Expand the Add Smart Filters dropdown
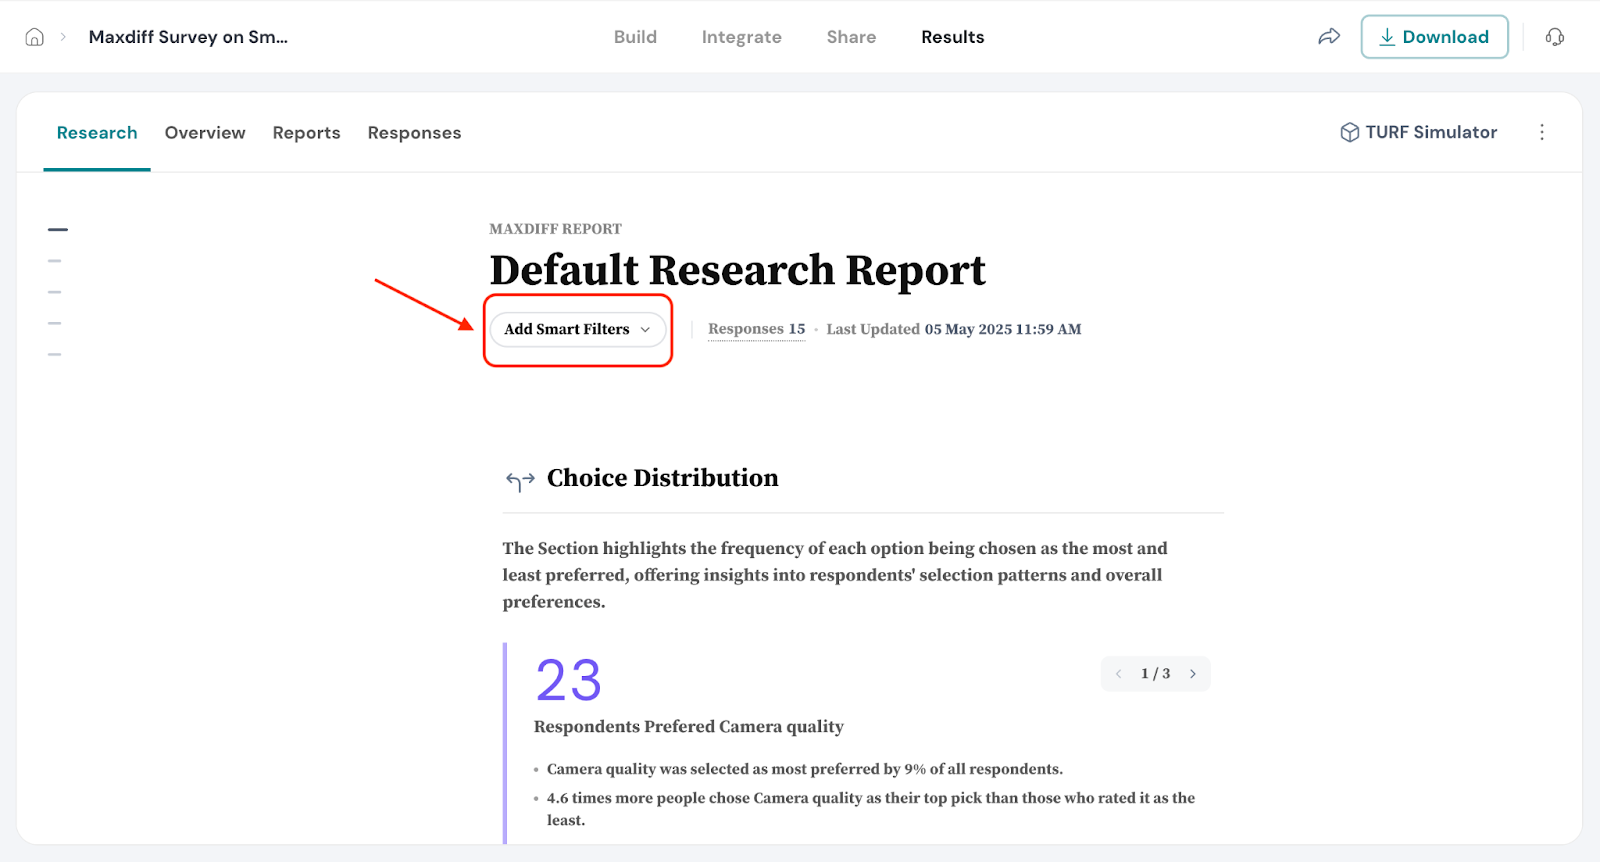Viewport: 1600px width, 862px height. tap(577, 329)
